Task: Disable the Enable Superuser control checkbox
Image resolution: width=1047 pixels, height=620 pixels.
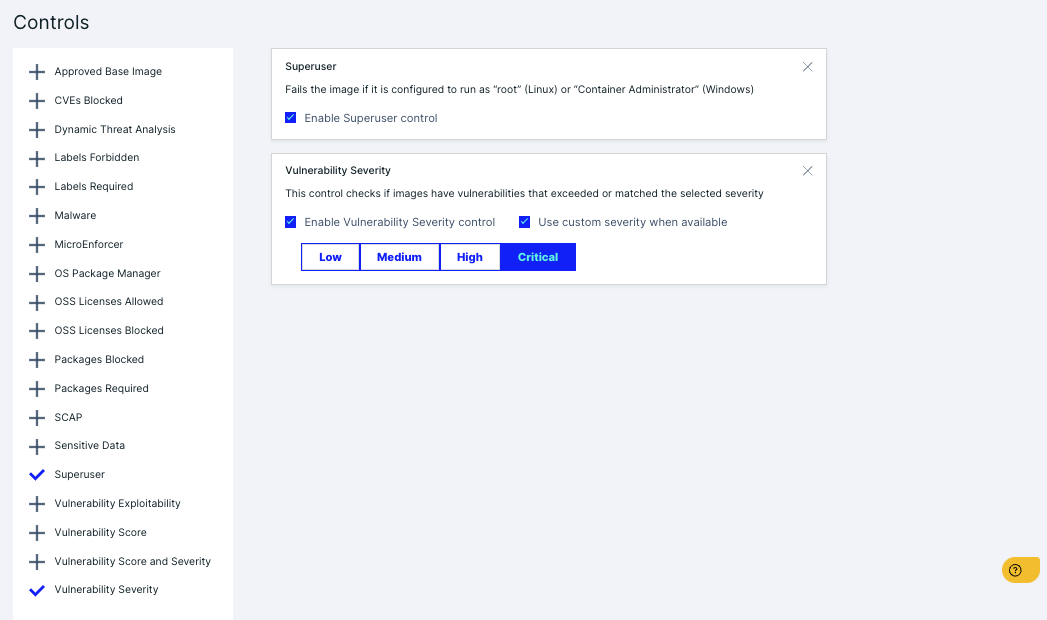Action: pyautogui.click(x=290, y=117)
